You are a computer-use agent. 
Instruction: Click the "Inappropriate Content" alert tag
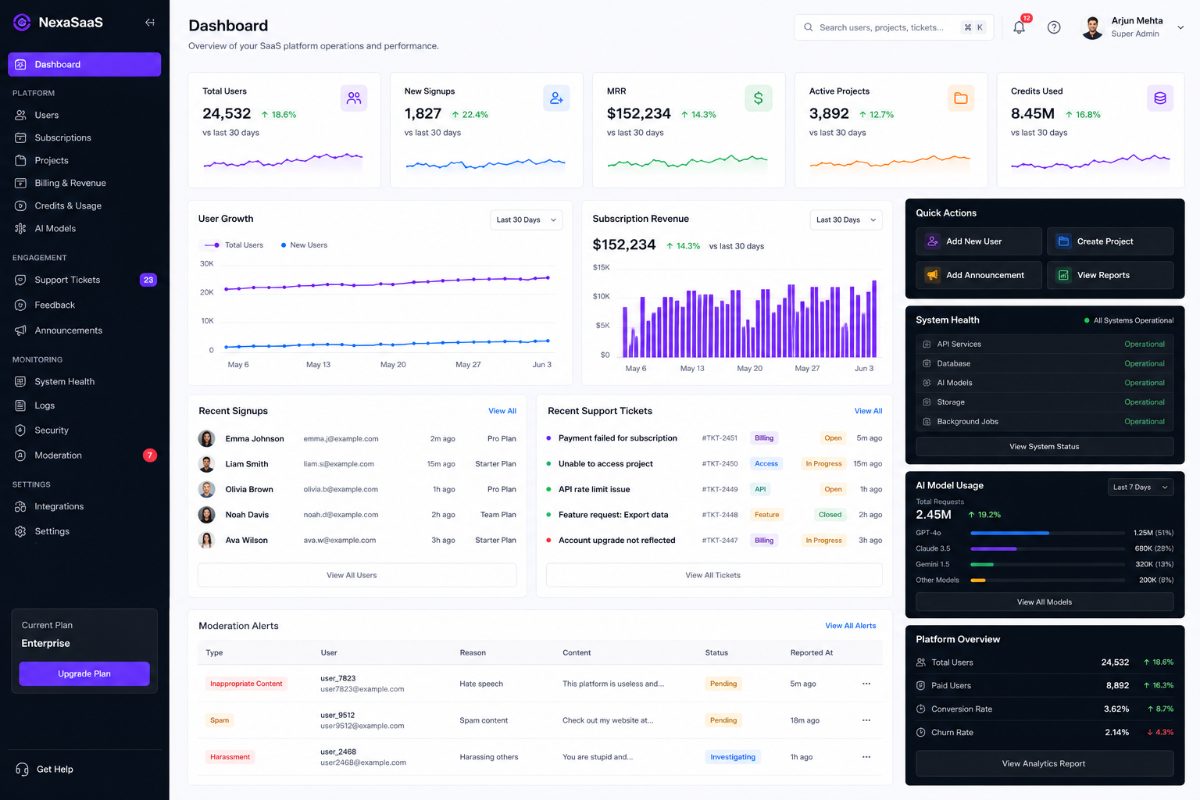pyautogui.click(x=246, y=684)
